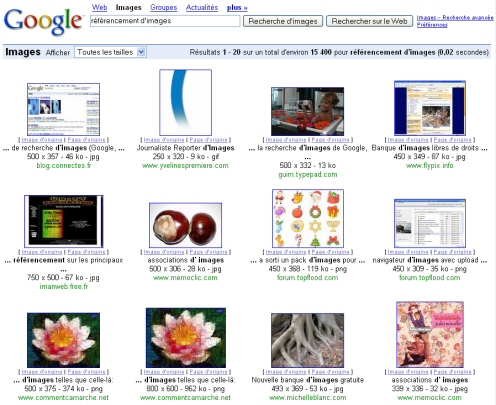
Task: Click 'Nouvelle banque d'images gratuite' caption
Action: point(308,380)
